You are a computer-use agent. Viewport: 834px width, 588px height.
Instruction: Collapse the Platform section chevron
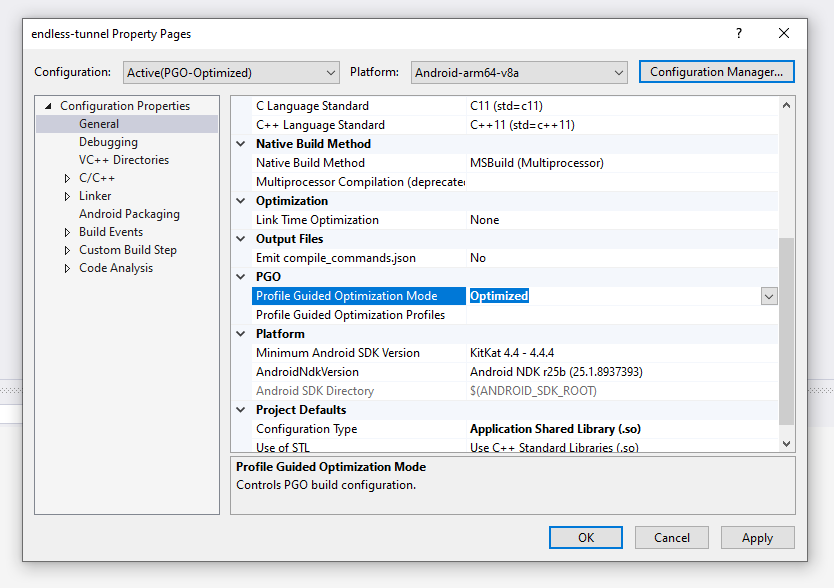click(240, 333)
